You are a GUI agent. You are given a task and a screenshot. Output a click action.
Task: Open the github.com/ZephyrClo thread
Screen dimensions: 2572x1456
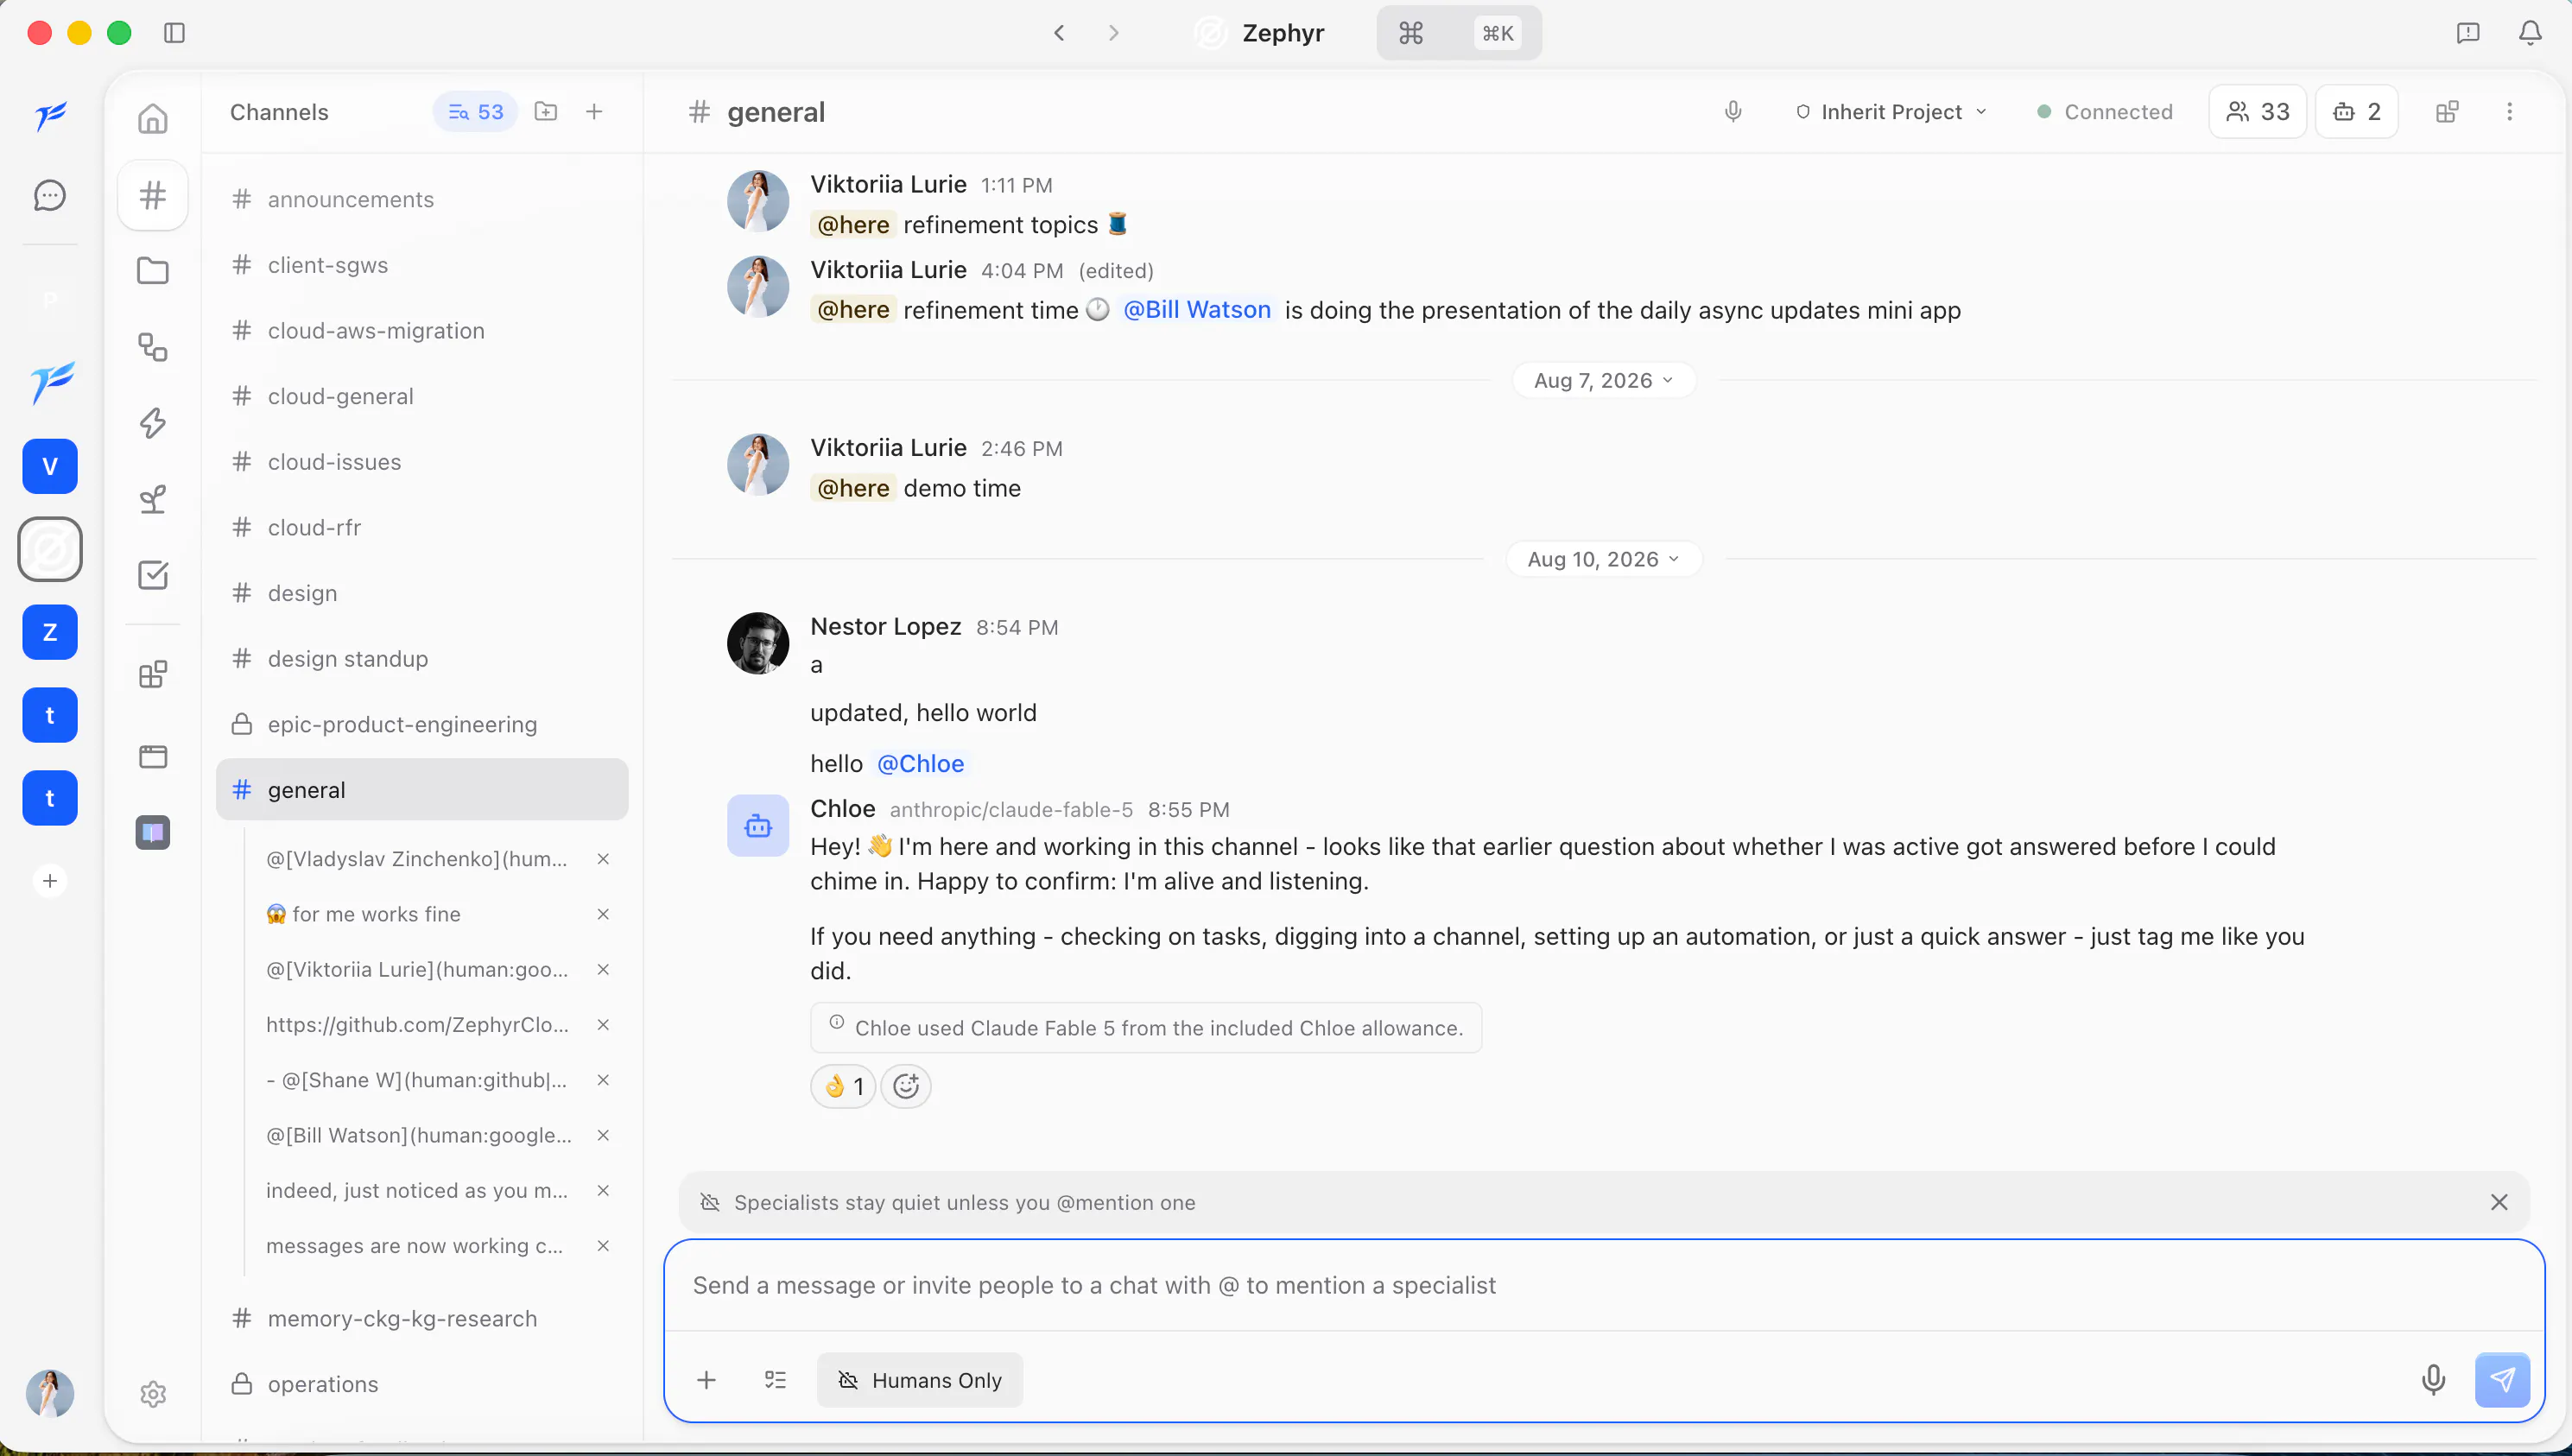point(417,1025)
